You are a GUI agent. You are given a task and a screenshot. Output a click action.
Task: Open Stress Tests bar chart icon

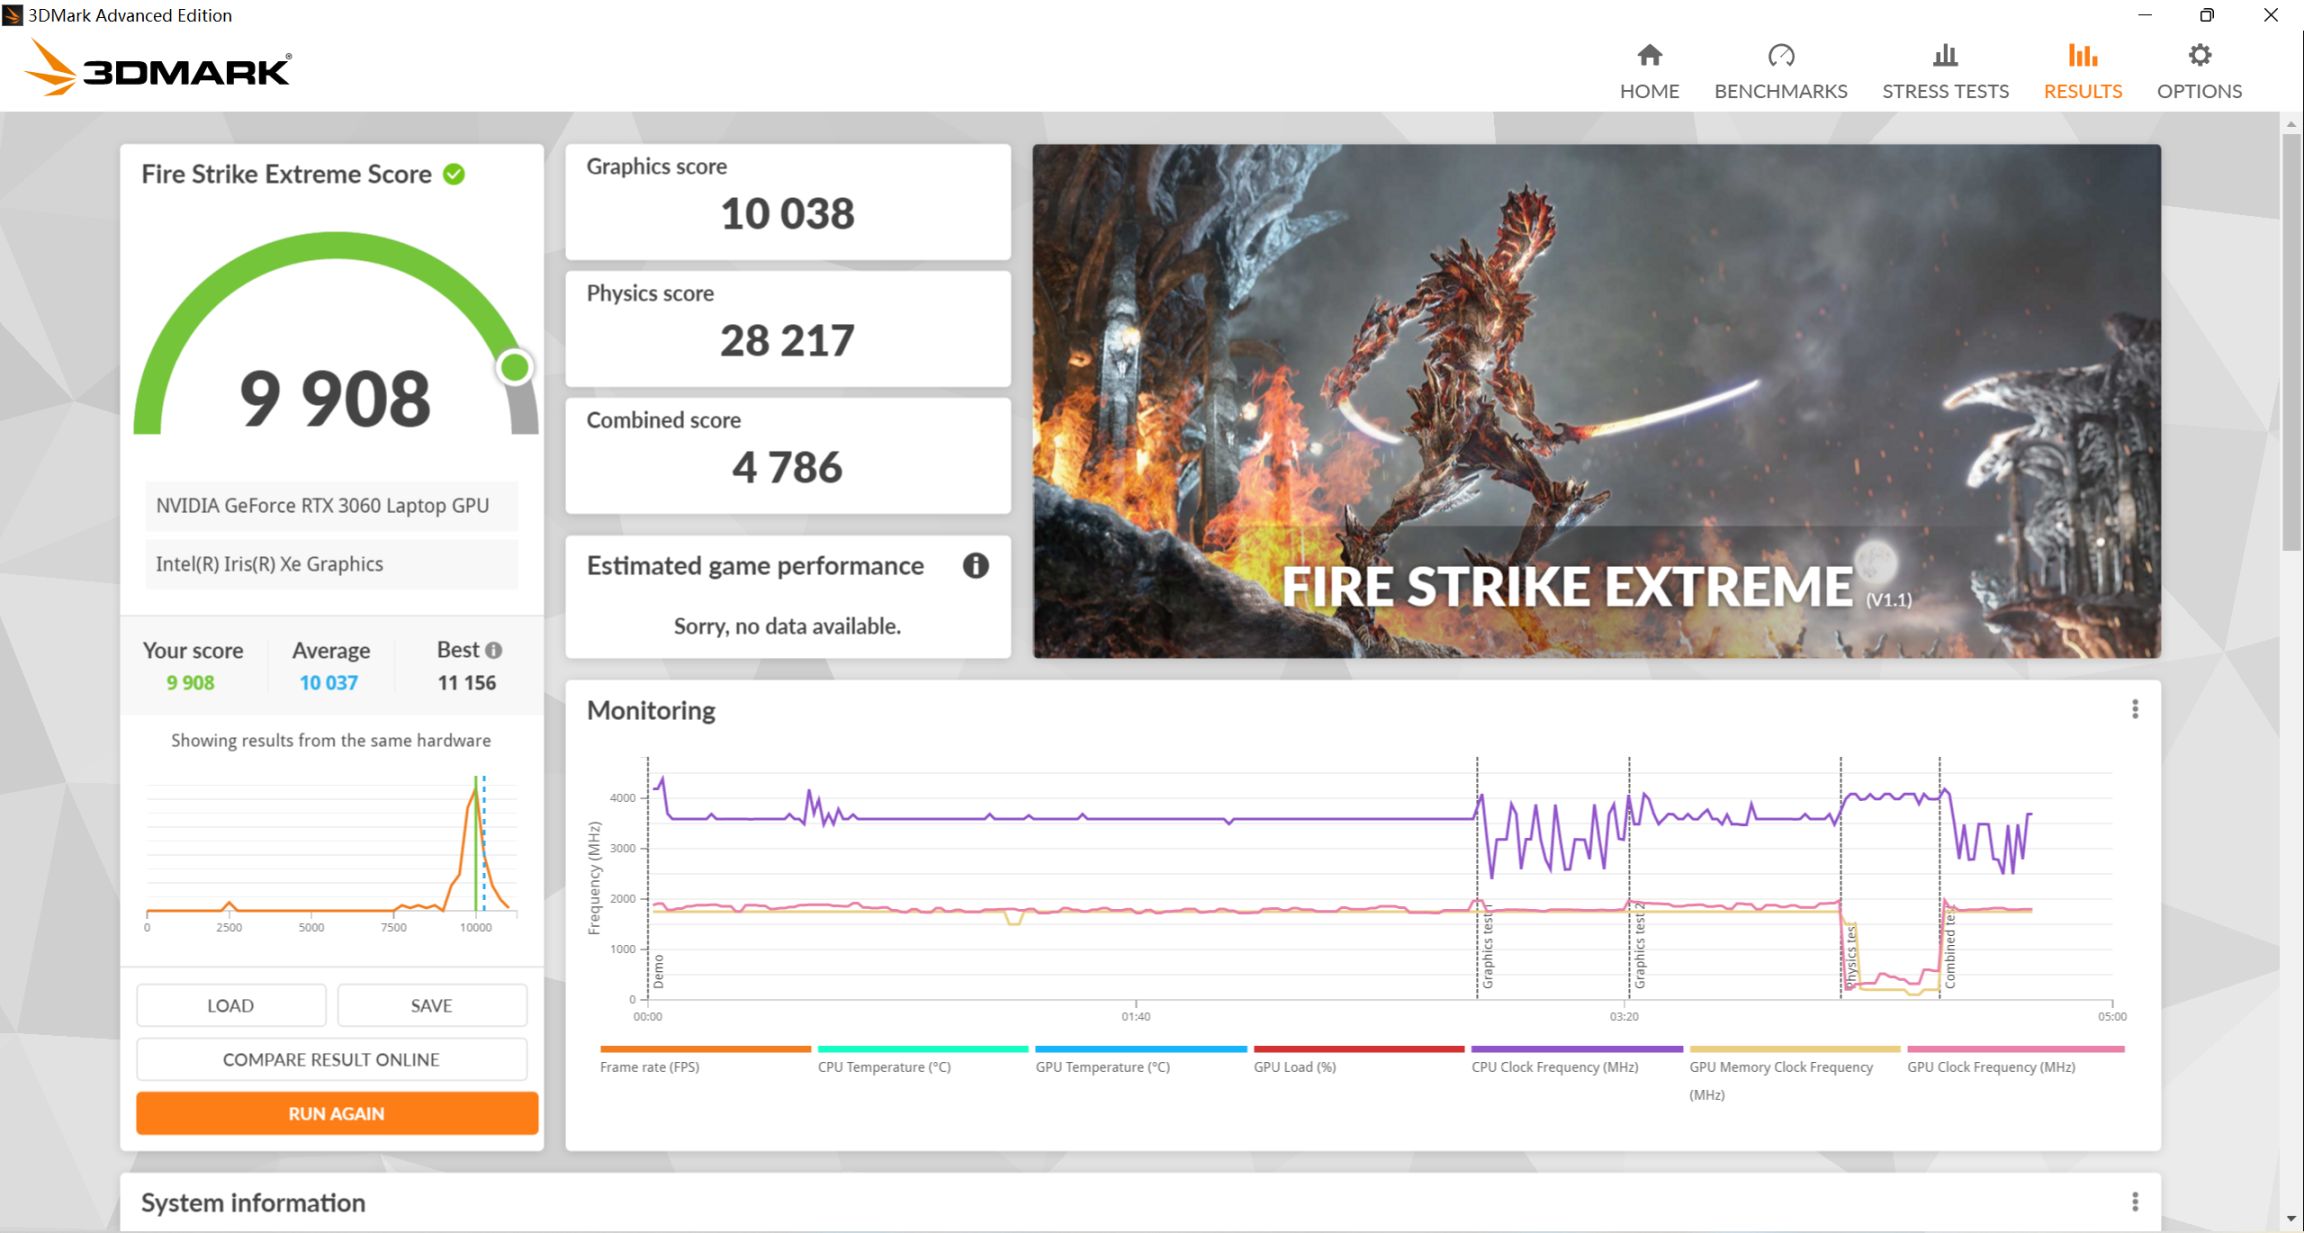(1944, 56)
